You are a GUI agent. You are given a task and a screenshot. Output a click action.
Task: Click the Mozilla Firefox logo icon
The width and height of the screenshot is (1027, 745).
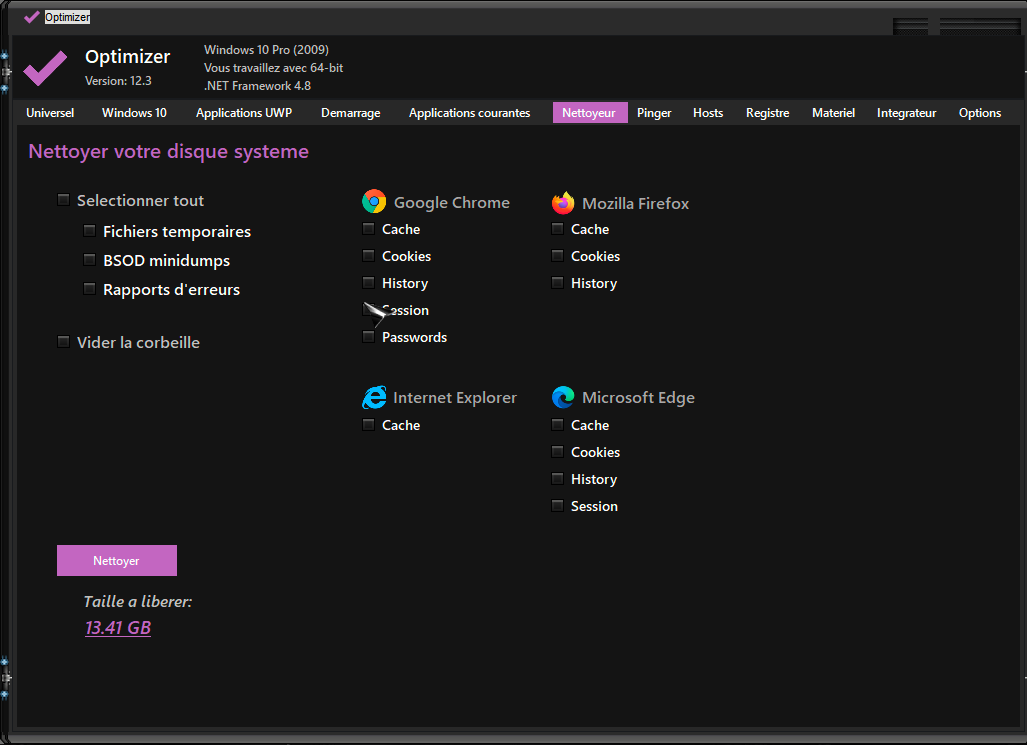(x=563, y=203)
